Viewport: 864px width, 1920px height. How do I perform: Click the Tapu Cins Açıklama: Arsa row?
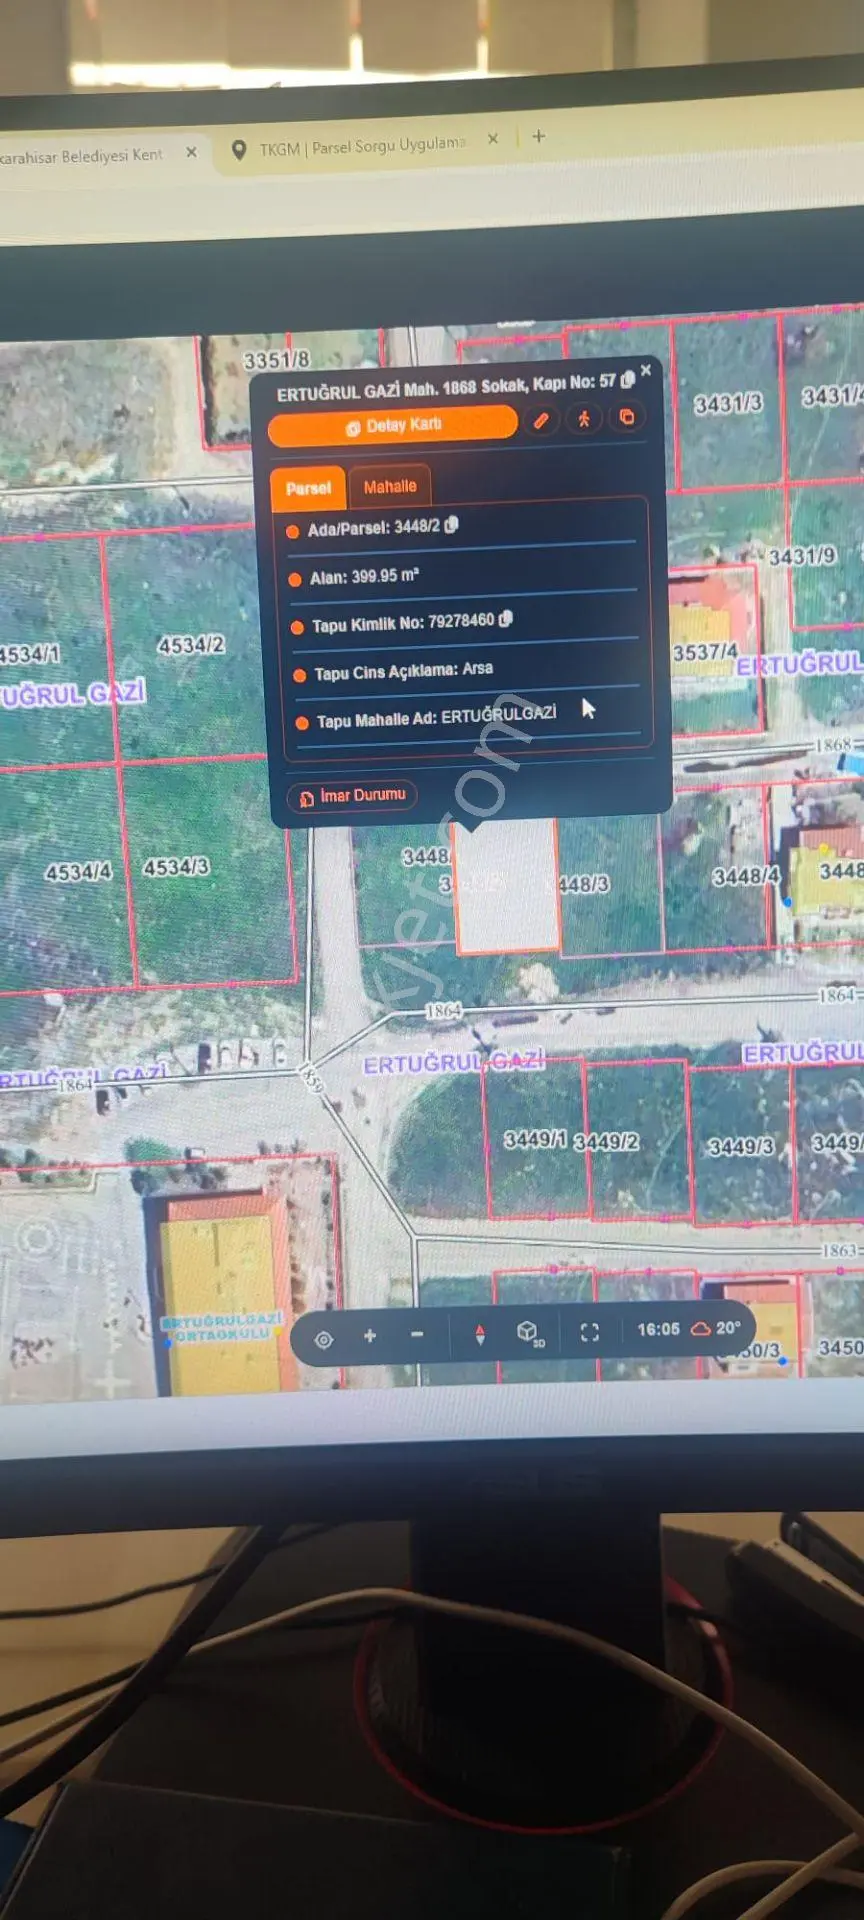[466, 671]
